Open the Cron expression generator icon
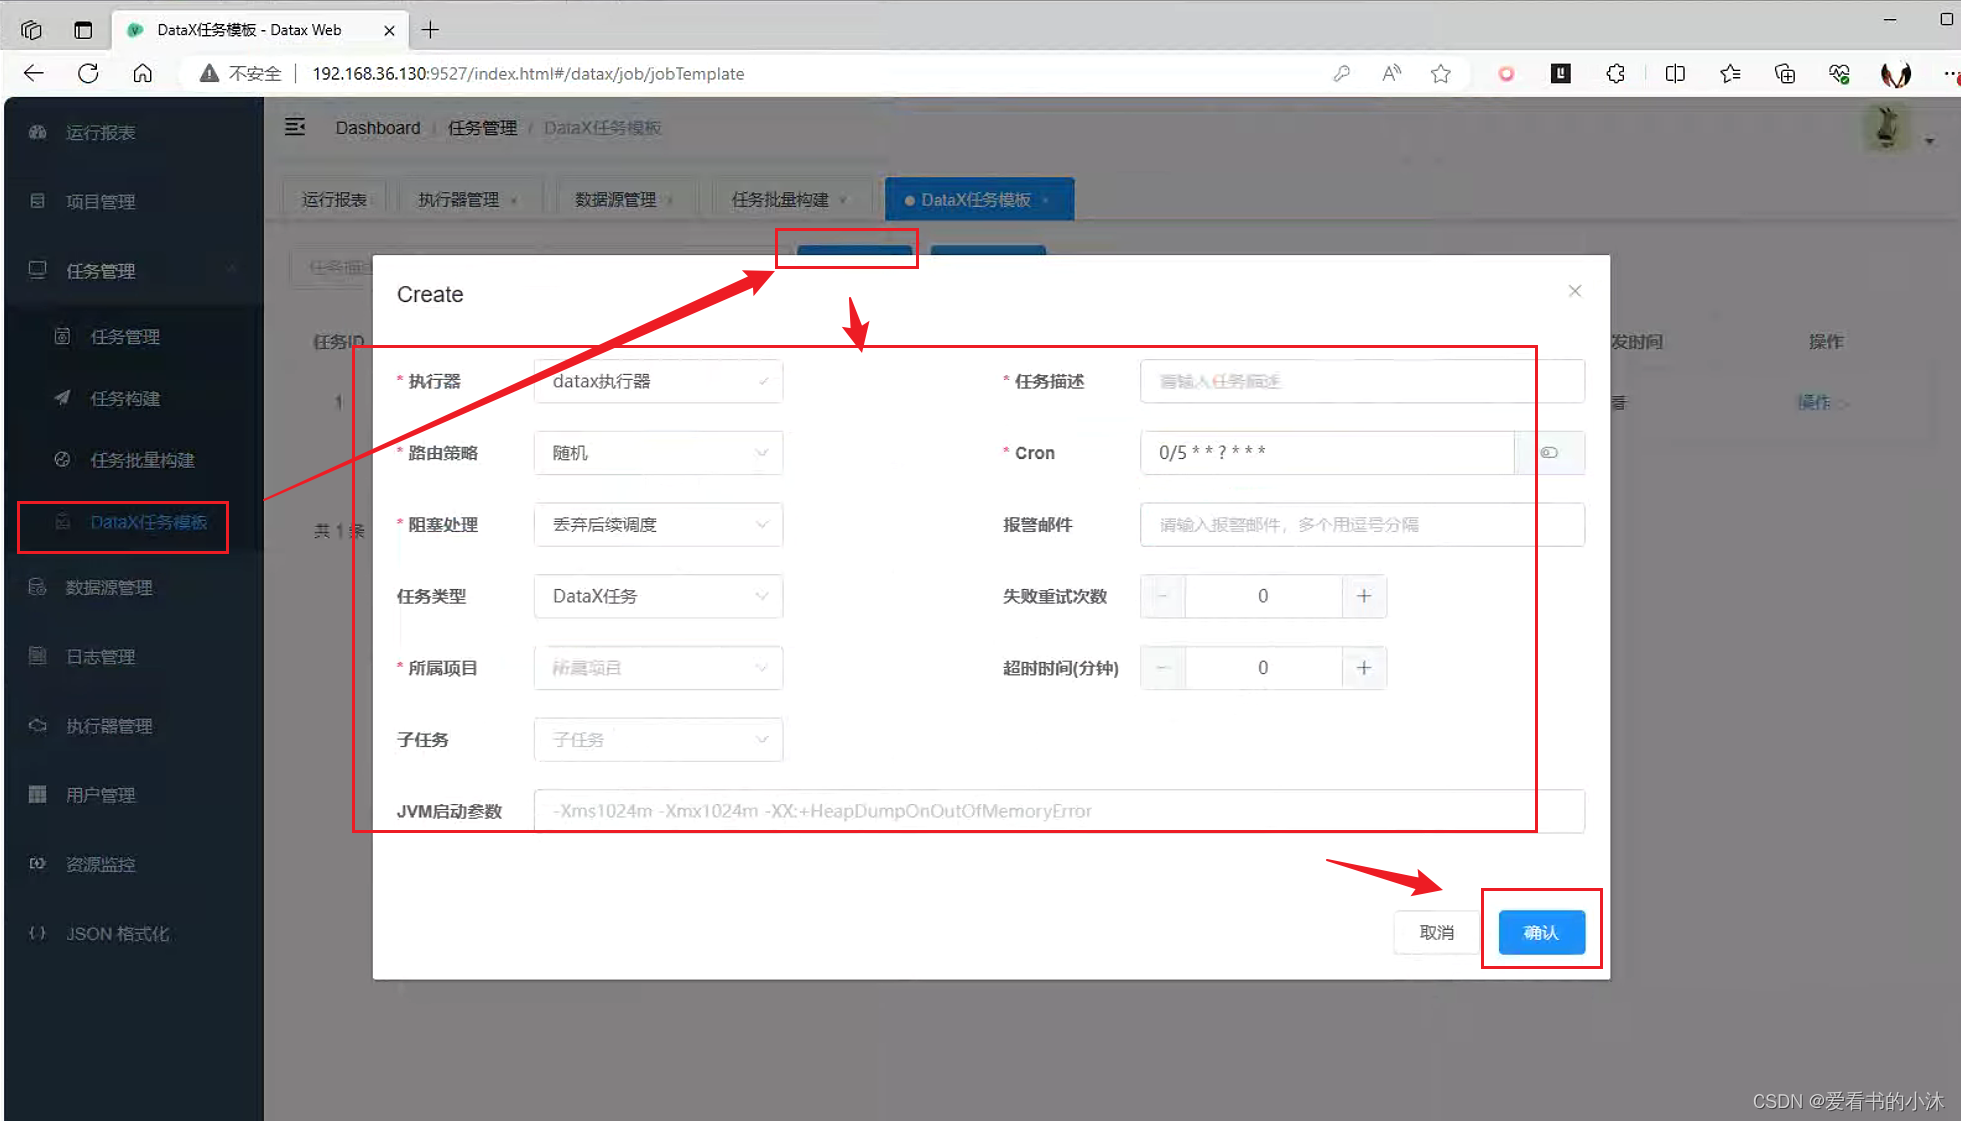 (1549, 453)
